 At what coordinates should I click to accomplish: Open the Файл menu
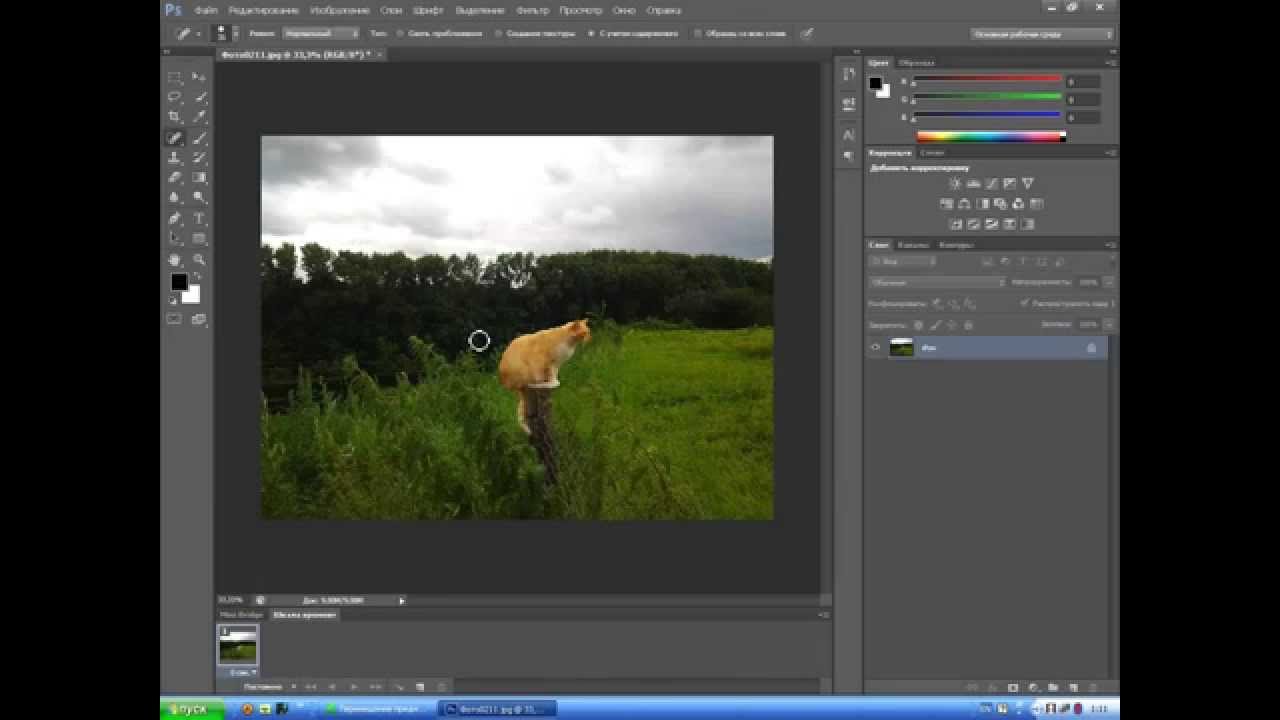[207, 10]
